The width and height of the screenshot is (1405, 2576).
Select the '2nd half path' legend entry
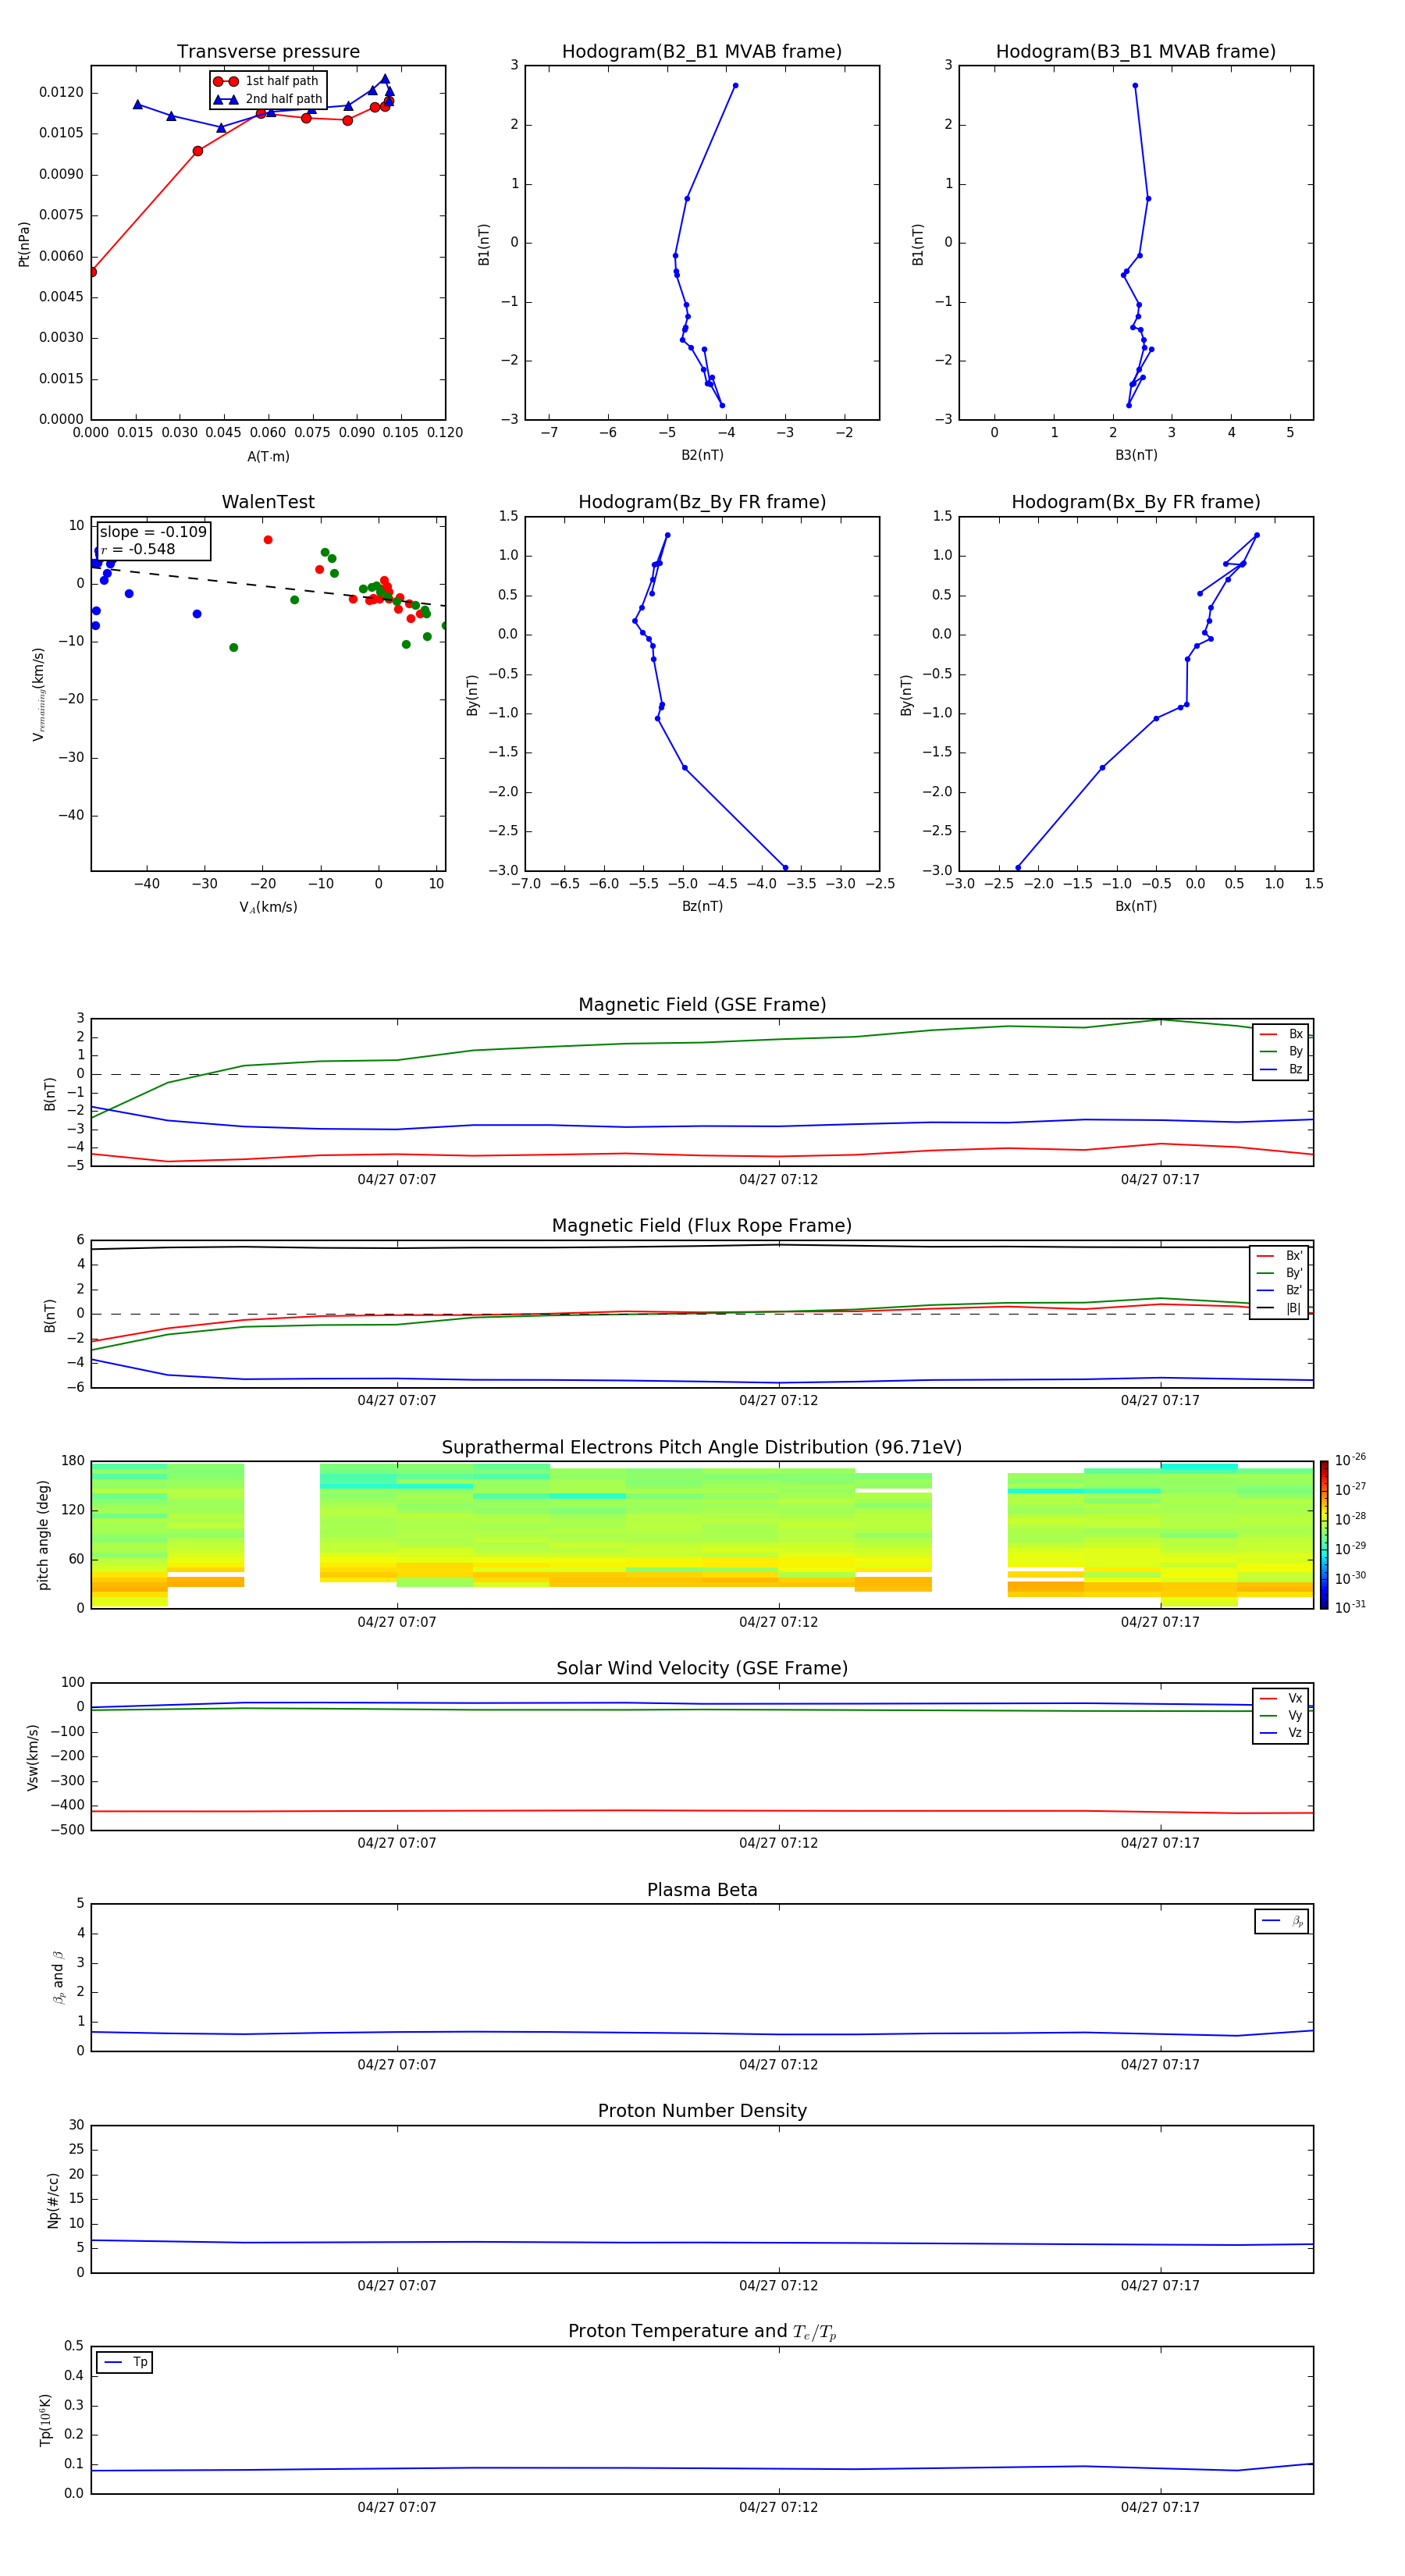[268, 99]
